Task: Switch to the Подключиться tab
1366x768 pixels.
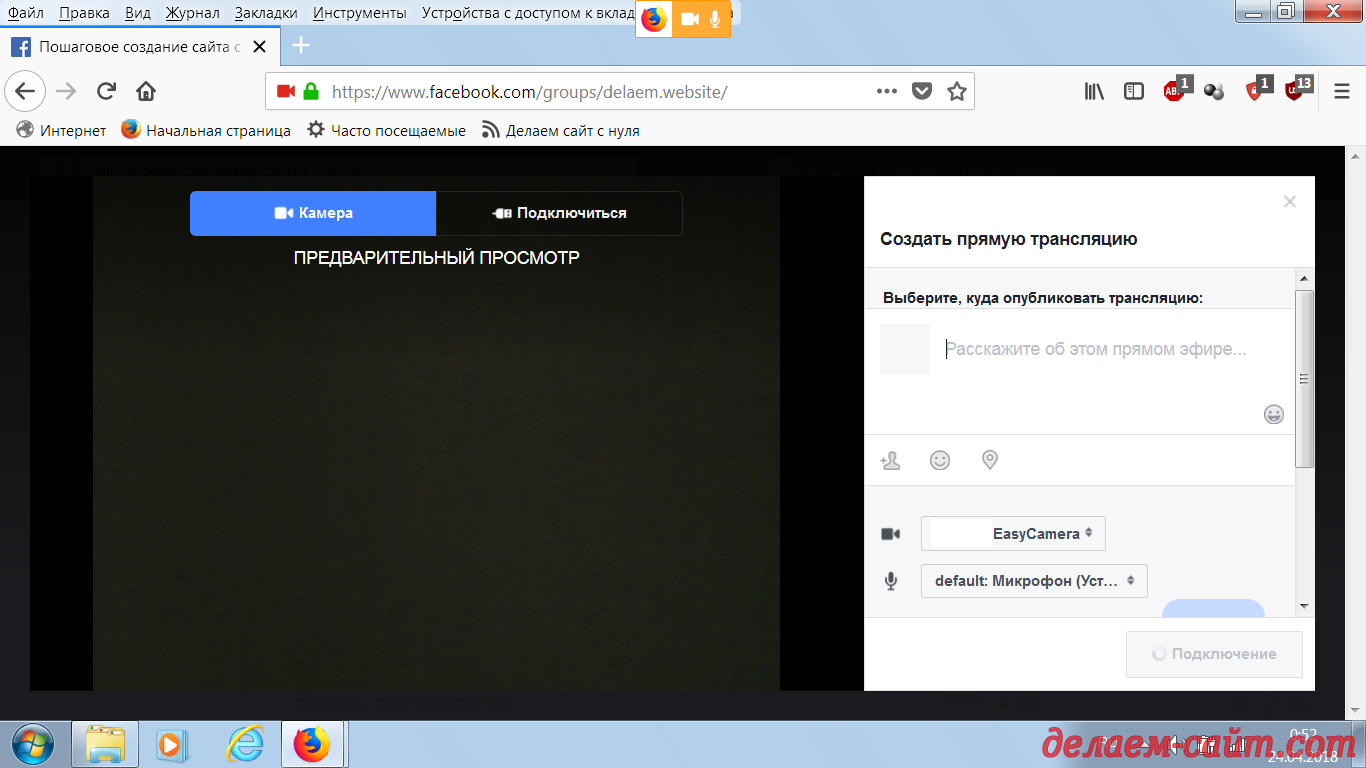Action: pyautogui.click(x=559, y=213)
